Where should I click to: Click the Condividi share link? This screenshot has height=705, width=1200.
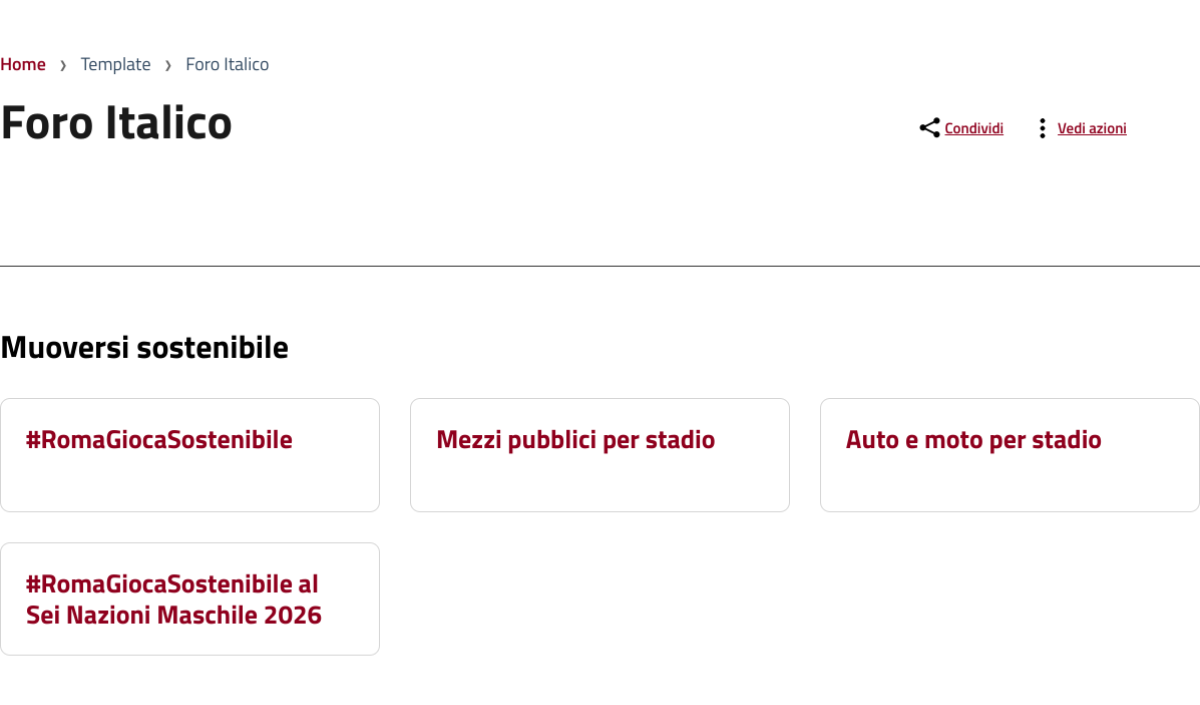(x=974, y=128)
